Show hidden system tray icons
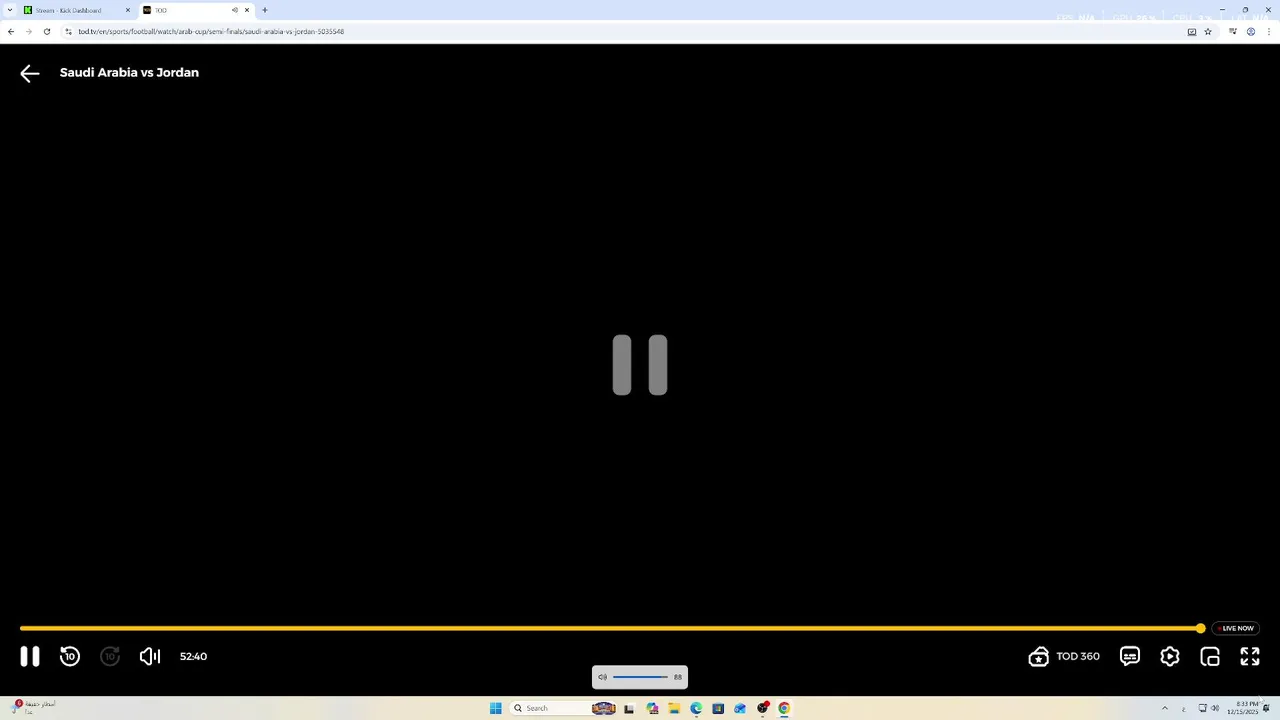This screenshot has width=1280, height=720. coord(1164,708)
